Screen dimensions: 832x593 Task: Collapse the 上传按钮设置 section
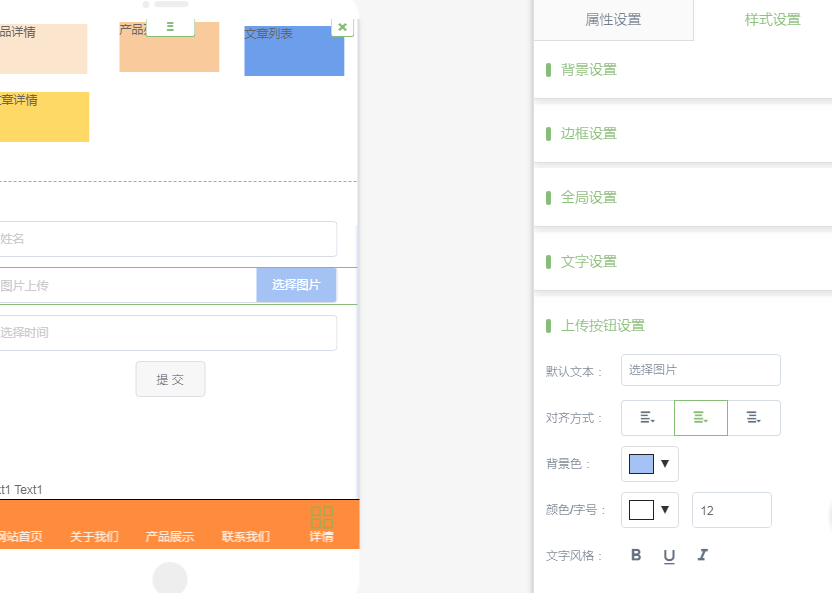click(x=603, y=326)
